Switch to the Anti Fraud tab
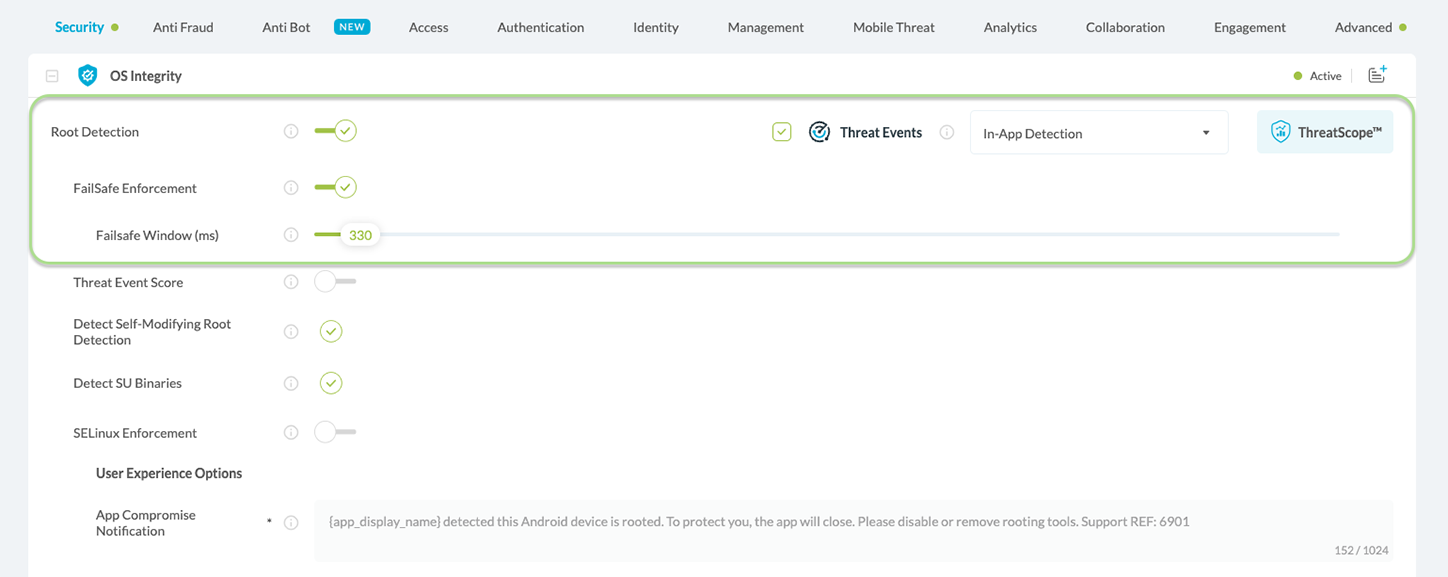This screenshot has height=577, width=1448. pyautogui.click(x=183, y=27)
